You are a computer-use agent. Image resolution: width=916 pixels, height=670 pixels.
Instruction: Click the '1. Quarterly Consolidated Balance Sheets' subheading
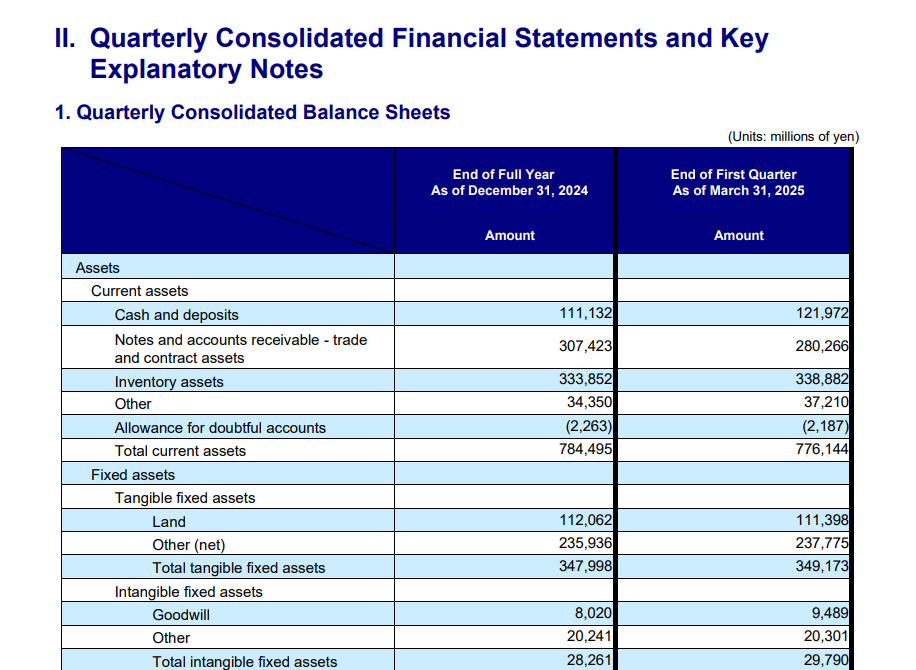(x=252, y=112)
